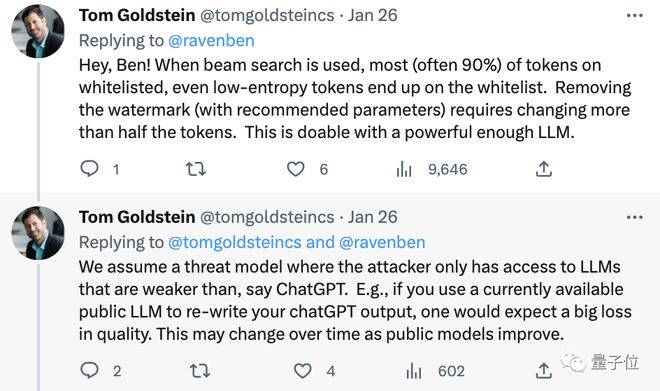View analytics of tweet with 602 views
This screenshot has width=660, height=391.
(x=414, y=371)
